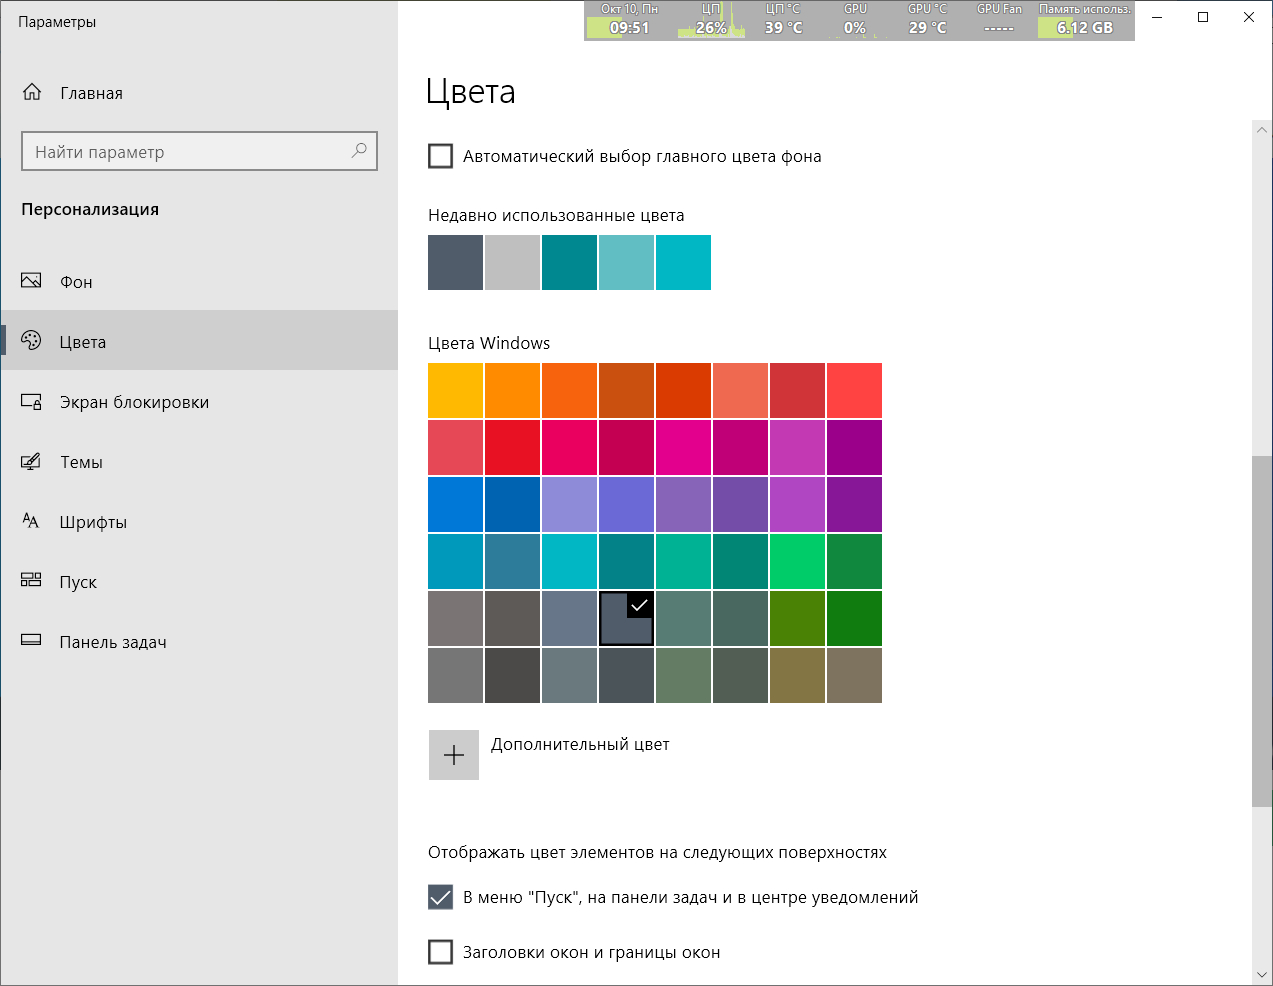This screenshot has height=986, width=1273.
Task: Click the plus button for a custom color
Action: (454, 755)
